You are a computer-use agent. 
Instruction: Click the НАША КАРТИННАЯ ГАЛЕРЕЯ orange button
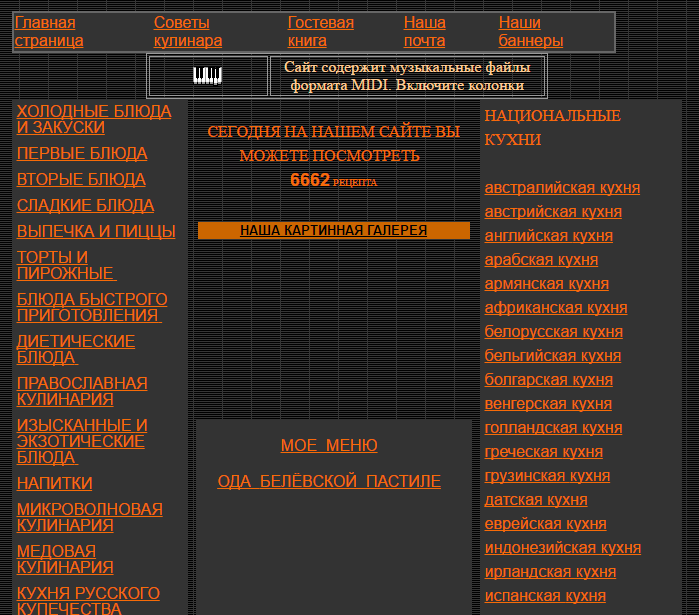[333, 230]
